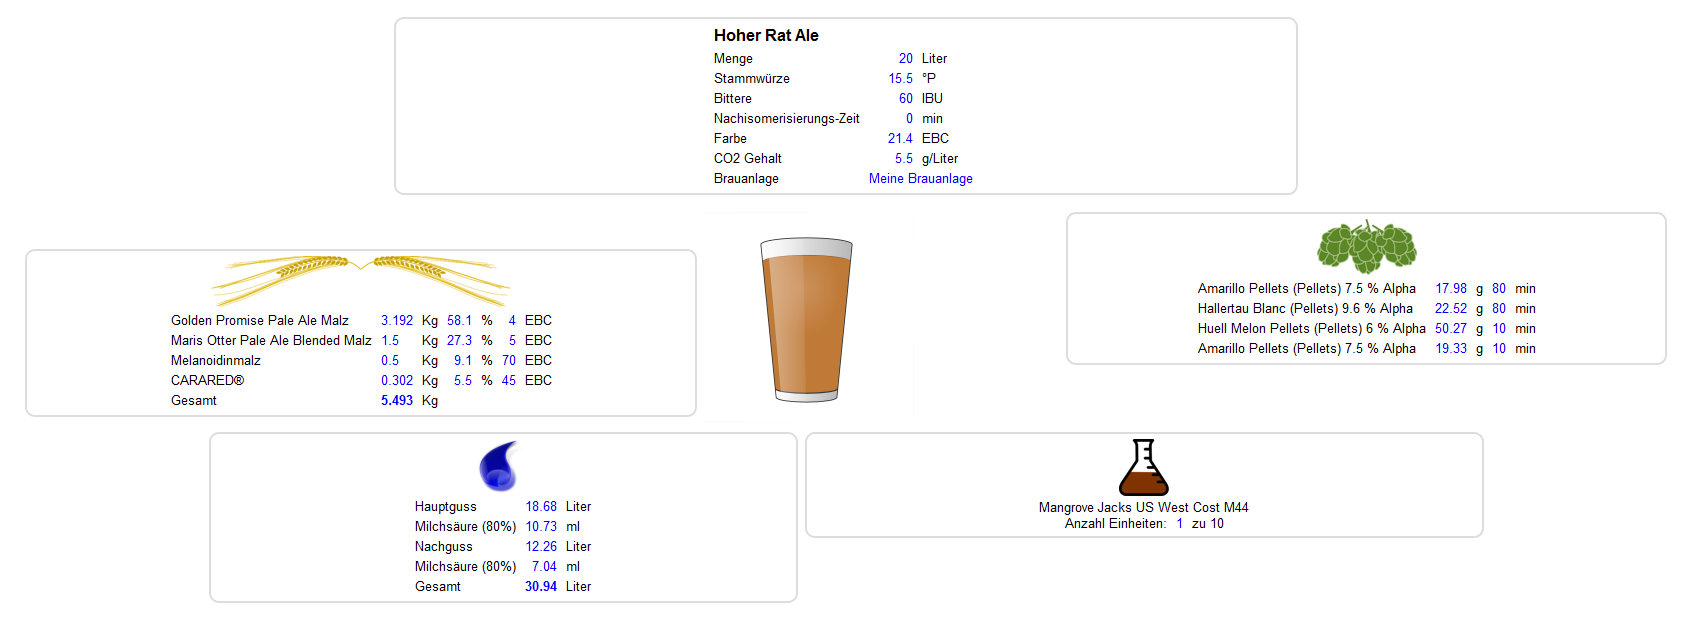Open the Meine Brauanlage link

click(x=920, y=179)
